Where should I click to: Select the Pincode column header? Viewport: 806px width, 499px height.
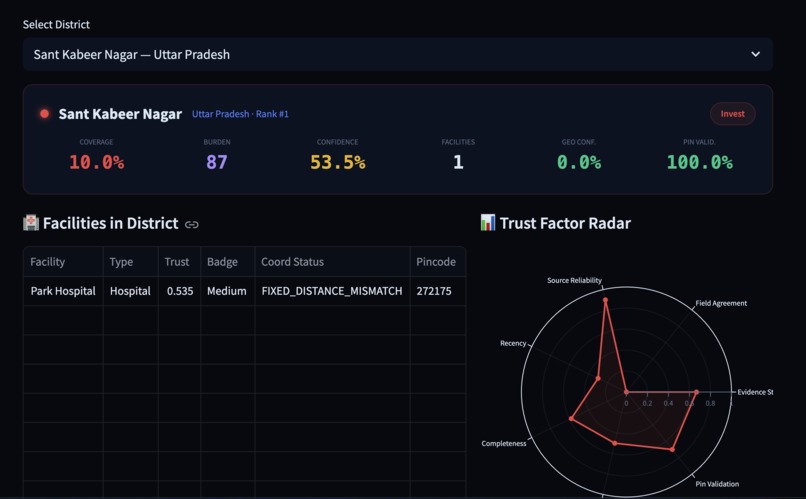click(x=438, y=262)
